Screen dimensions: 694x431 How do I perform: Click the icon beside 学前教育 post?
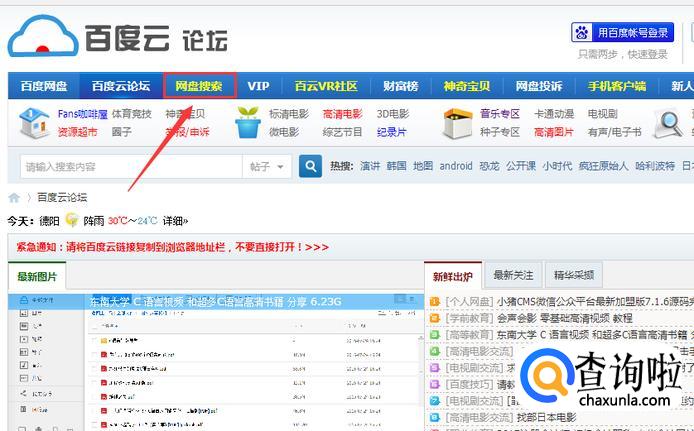[x=435, y=318]
